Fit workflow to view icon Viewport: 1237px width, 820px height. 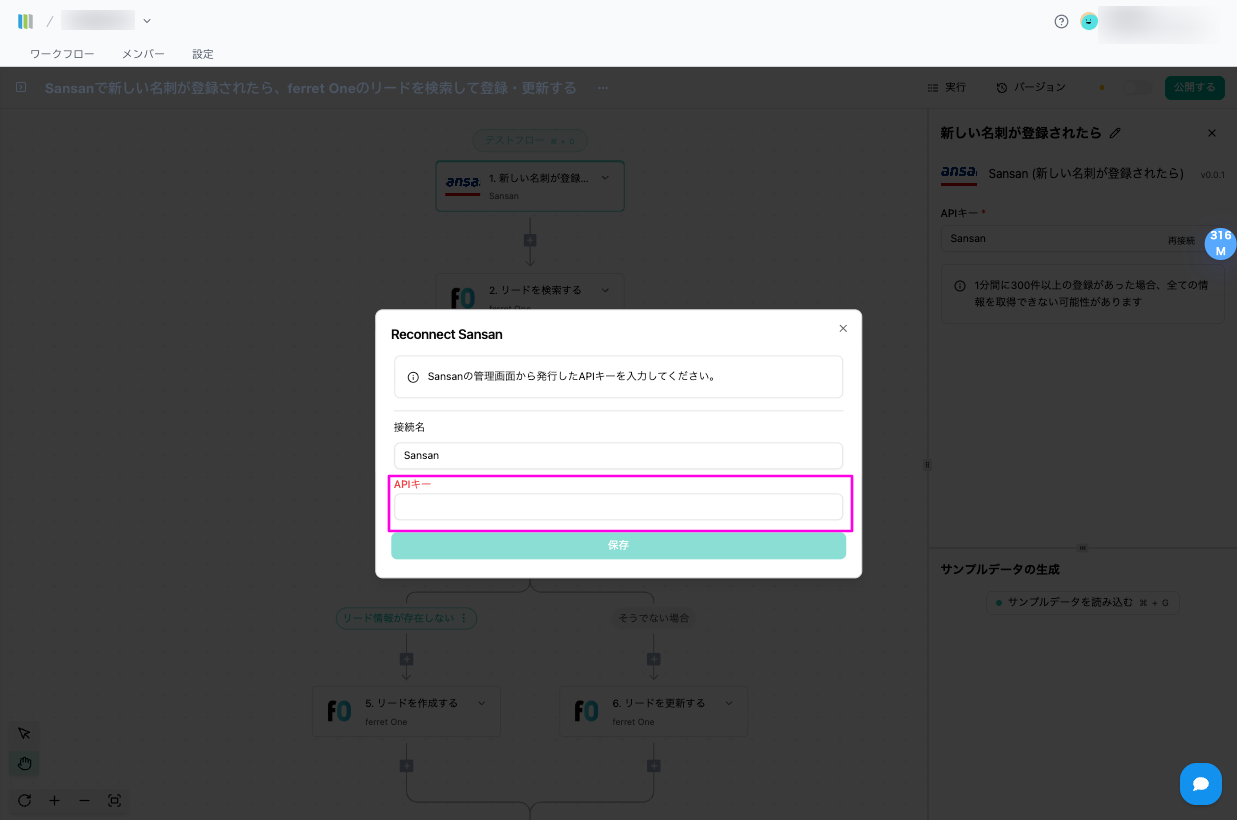(114, 800)
